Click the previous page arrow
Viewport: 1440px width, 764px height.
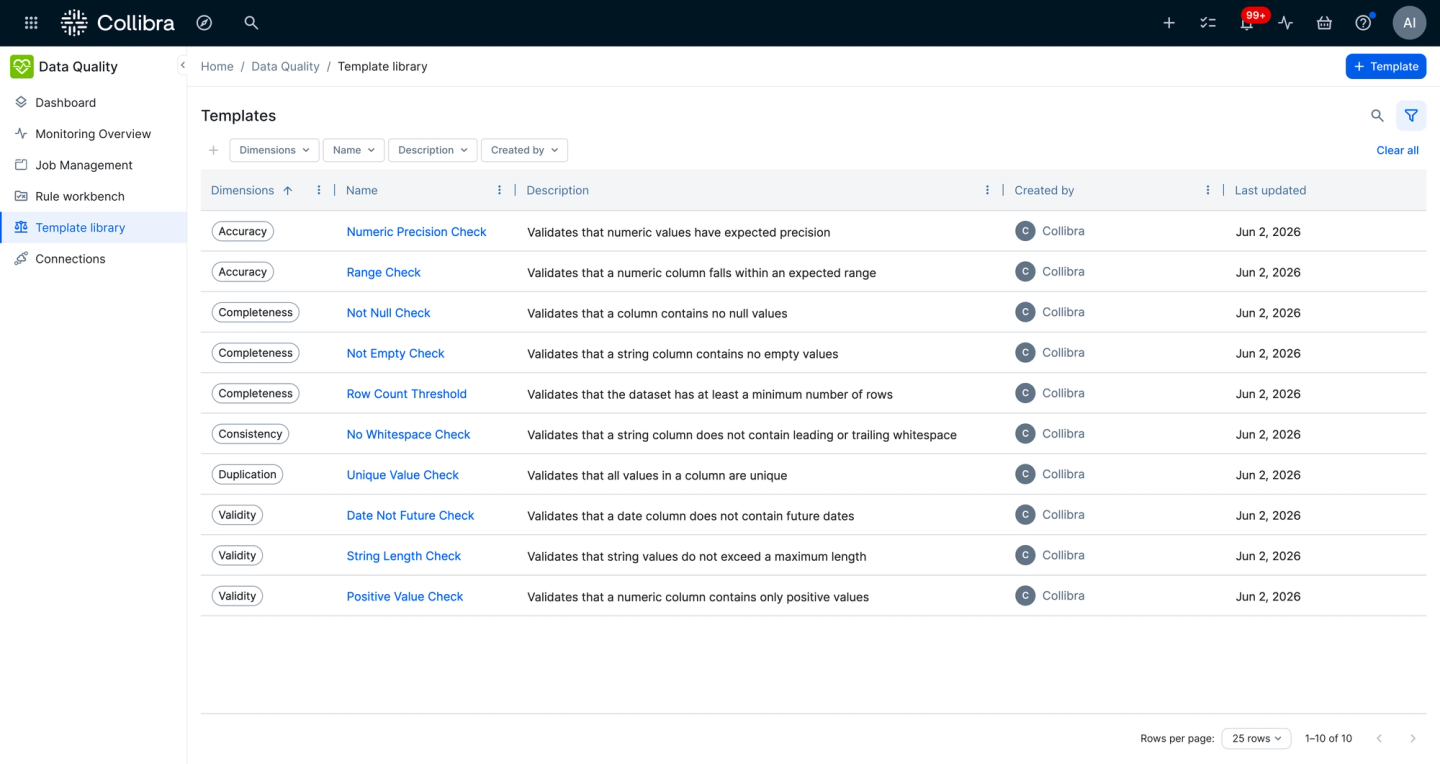(1379, 738)
